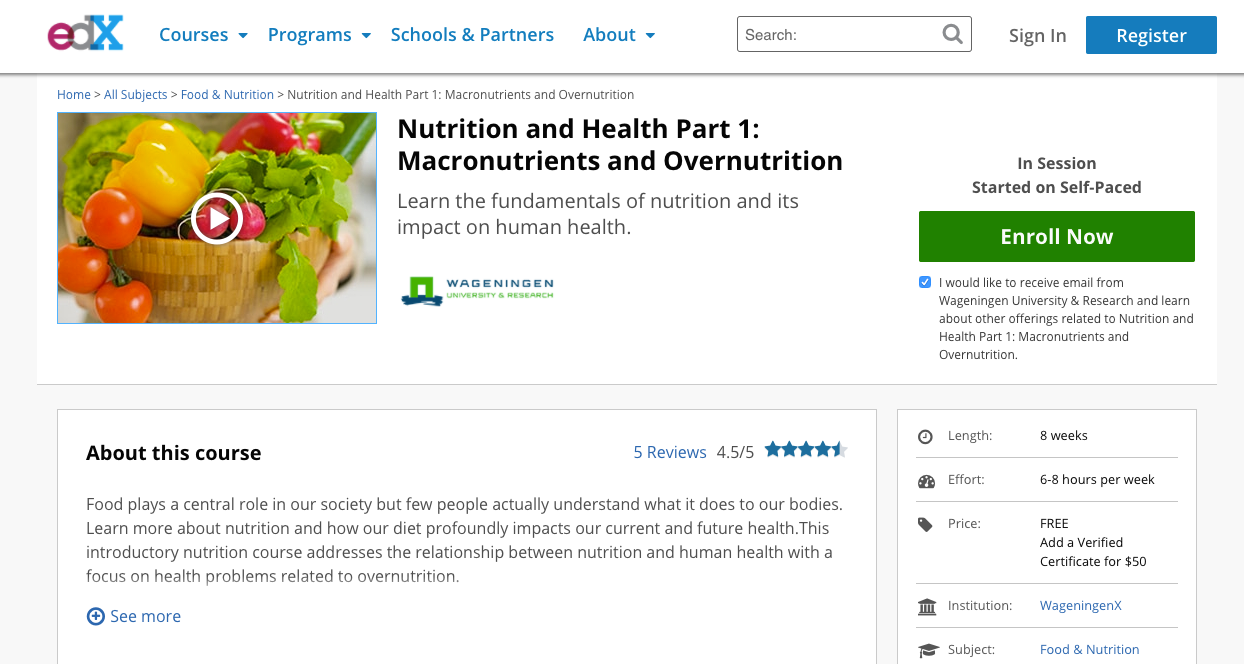Play the course intro video
This screenshot has width=1244, height=664.
tap(217, 218)
